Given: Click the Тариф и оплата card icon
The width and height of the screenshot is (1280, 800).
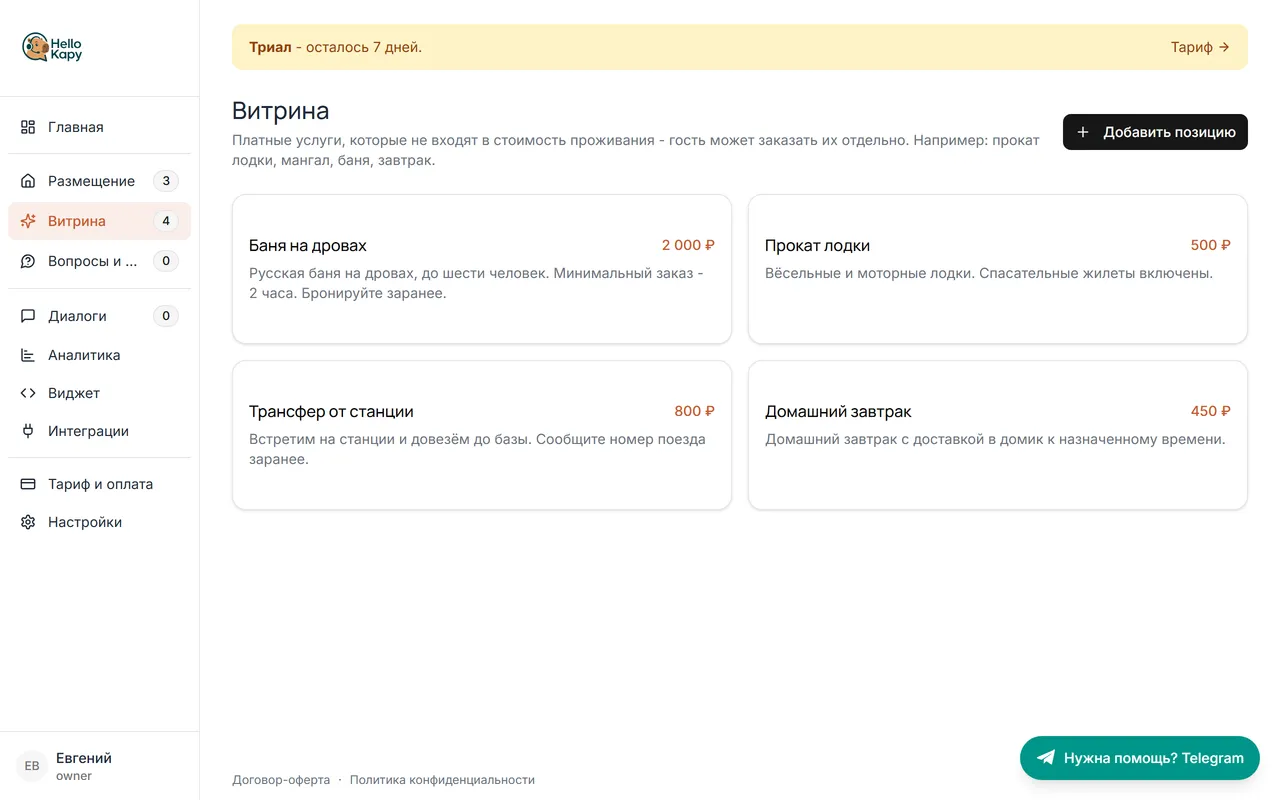Looking at the screenshot, I should (28, 484).
